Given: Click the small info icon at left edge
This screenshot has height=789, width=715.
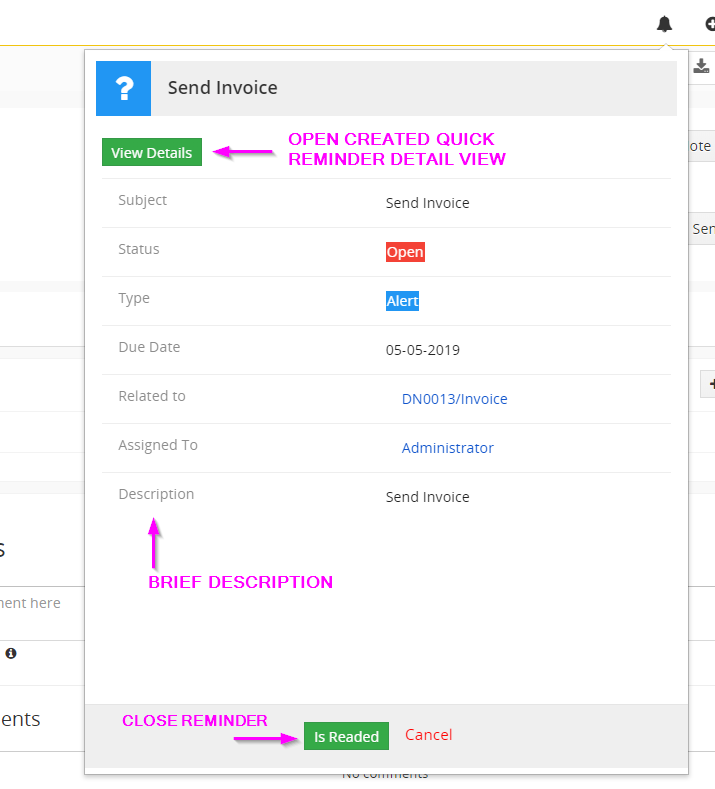Looking at the screenshot, I should coord(11,653).
